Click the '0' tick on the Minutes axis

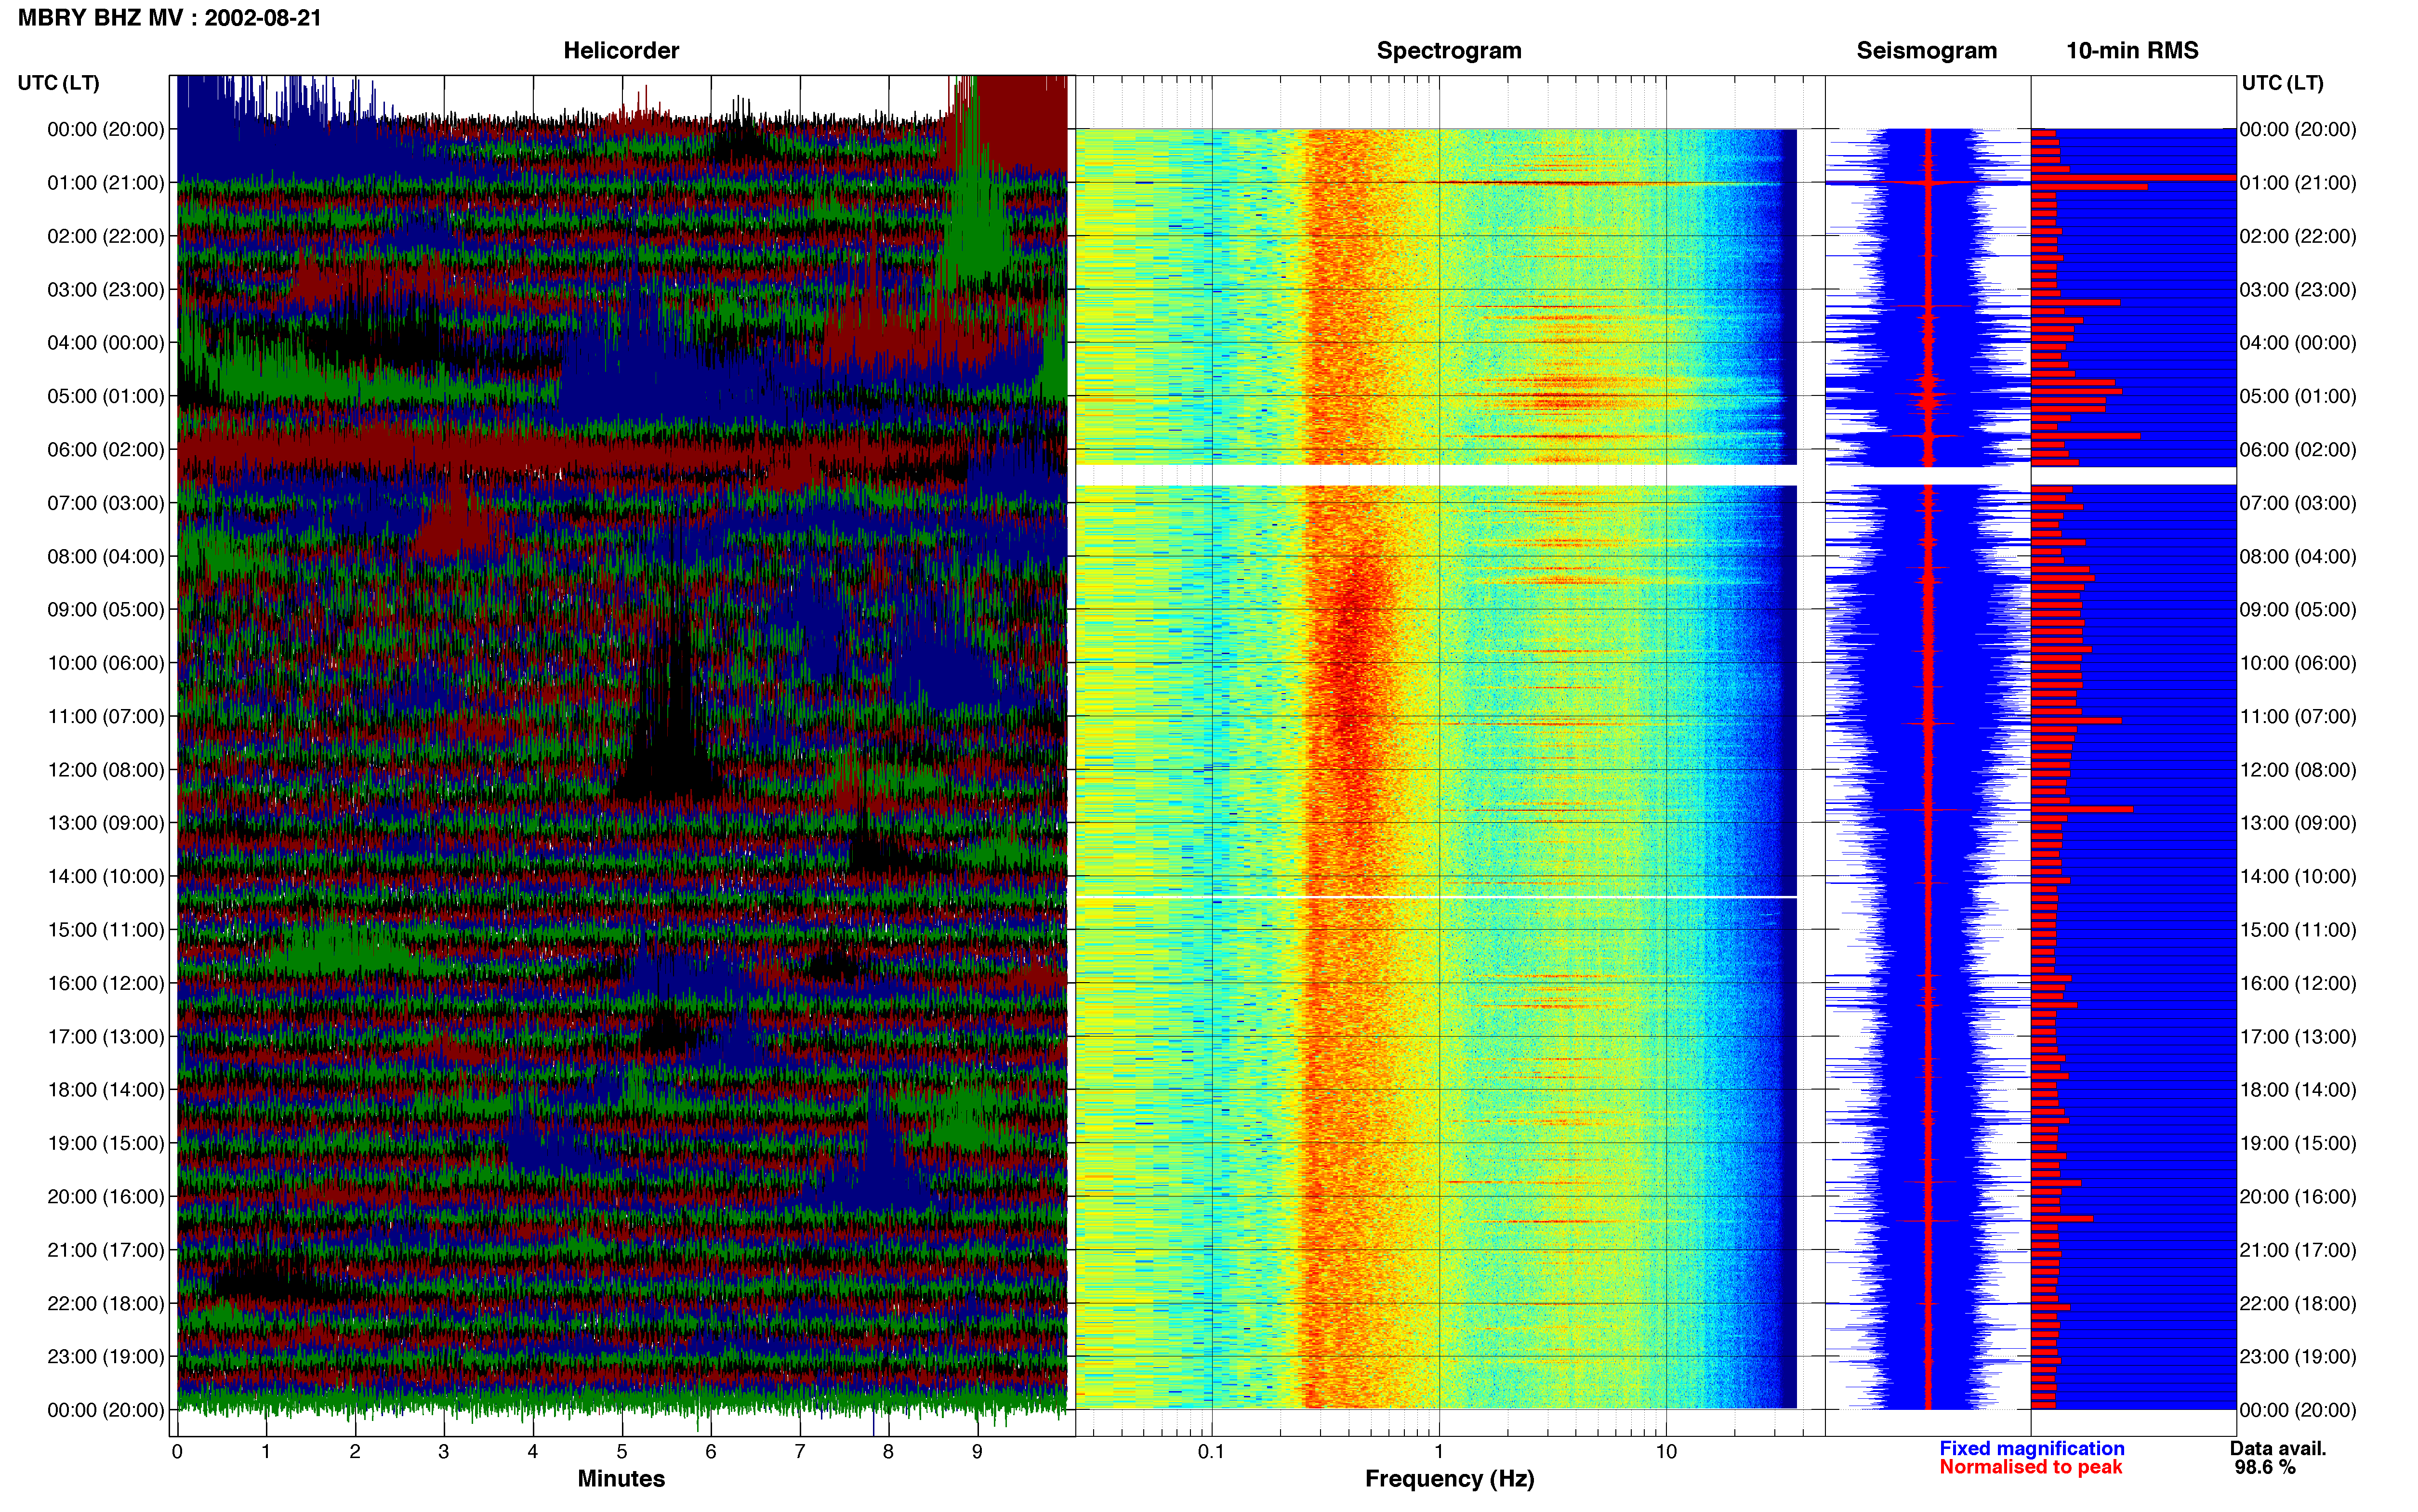(177, 1452)
